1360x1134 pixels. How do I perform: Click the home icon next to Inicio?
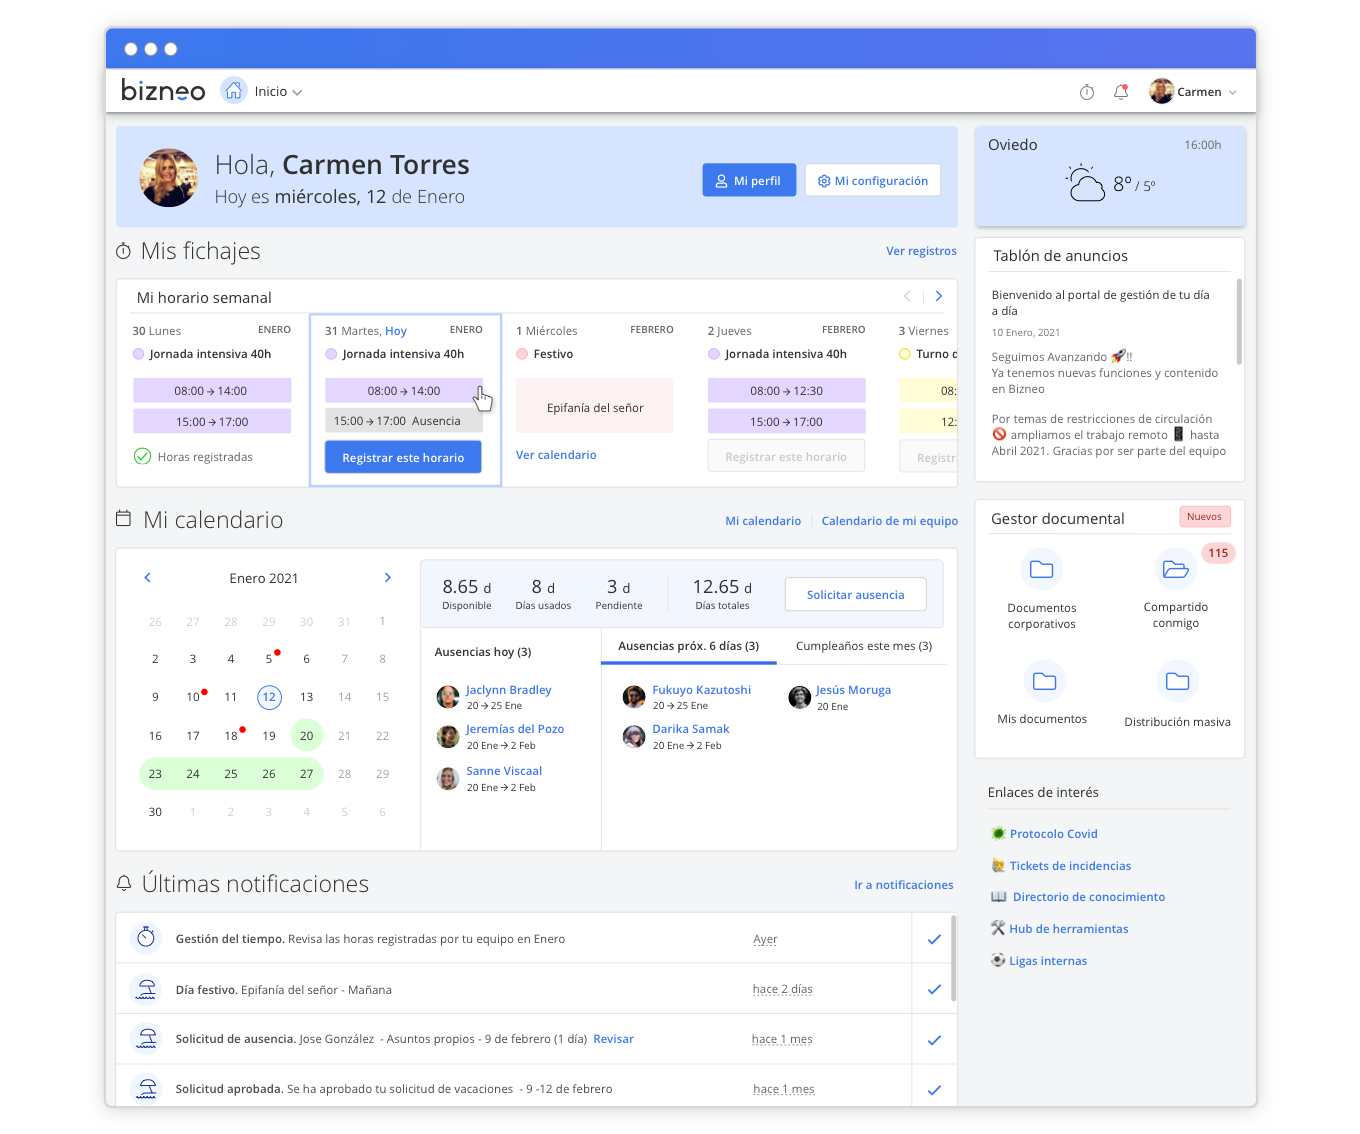(233, 91)
